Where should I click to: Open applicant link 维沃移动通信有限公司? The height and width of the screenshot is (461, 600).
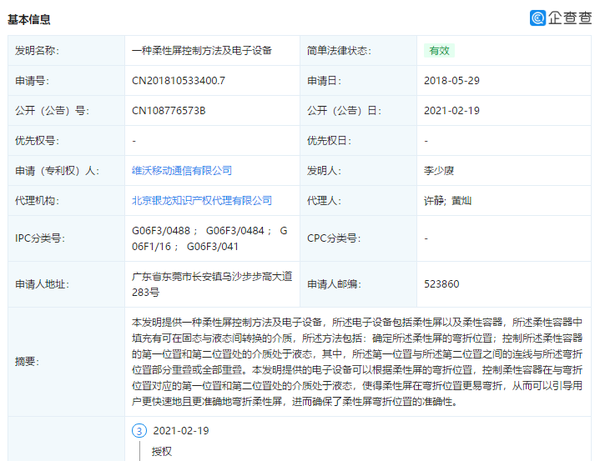click(182, 171)
